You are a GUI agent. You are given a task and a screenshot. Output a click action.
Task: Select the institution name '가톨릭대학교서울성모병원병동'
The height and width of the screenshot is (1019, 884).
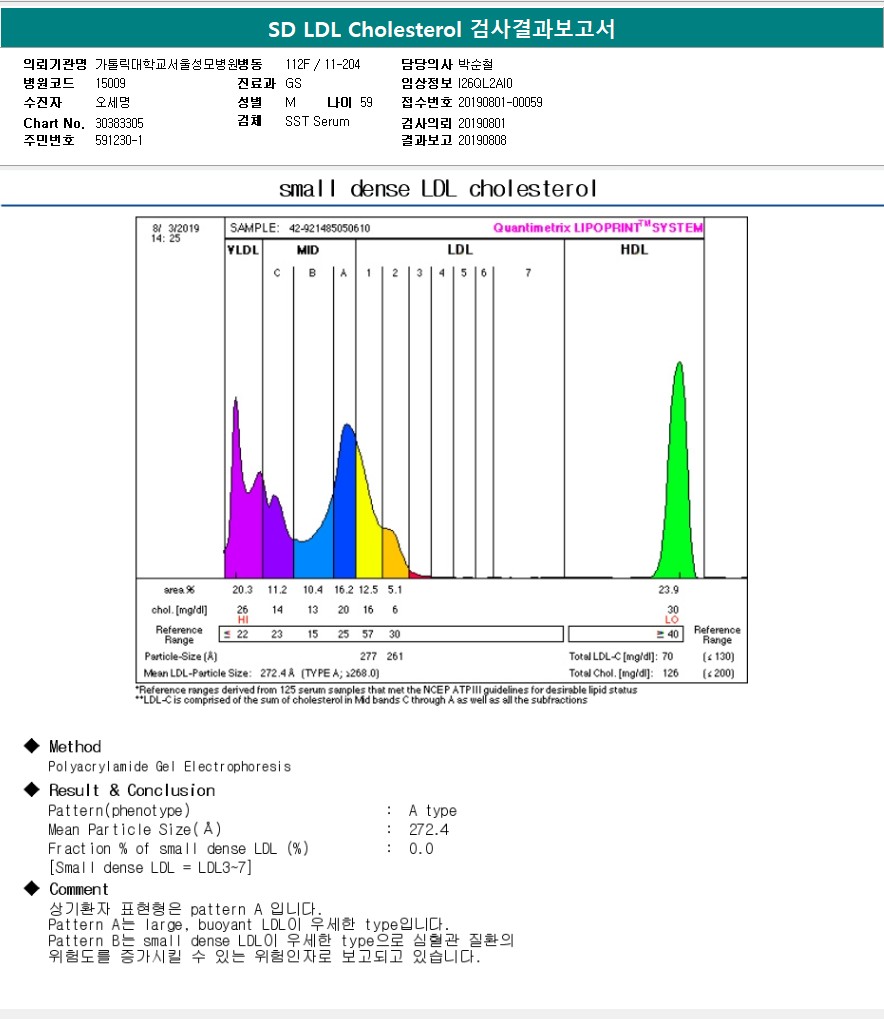coord(179,64)
